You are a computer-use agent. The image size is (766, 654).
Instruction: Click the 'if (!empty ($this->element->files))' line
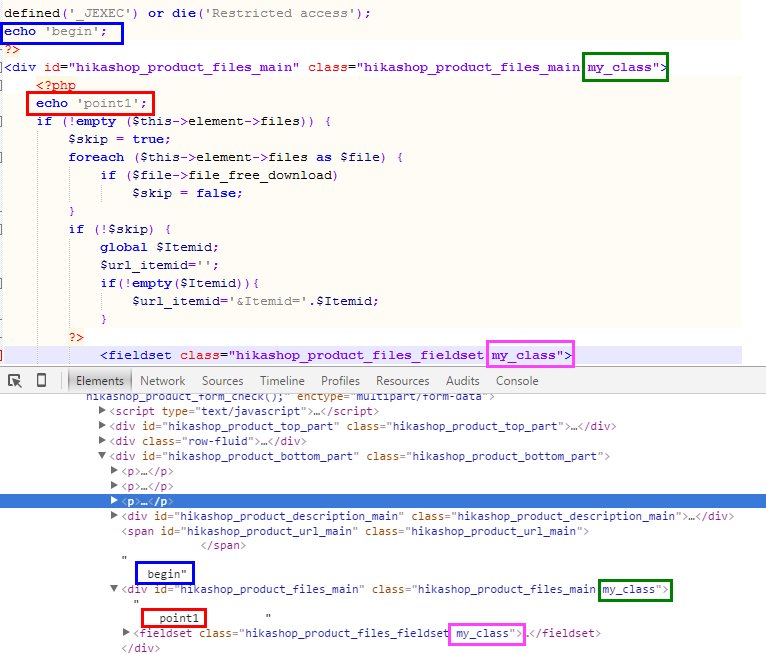coord(184,121)
